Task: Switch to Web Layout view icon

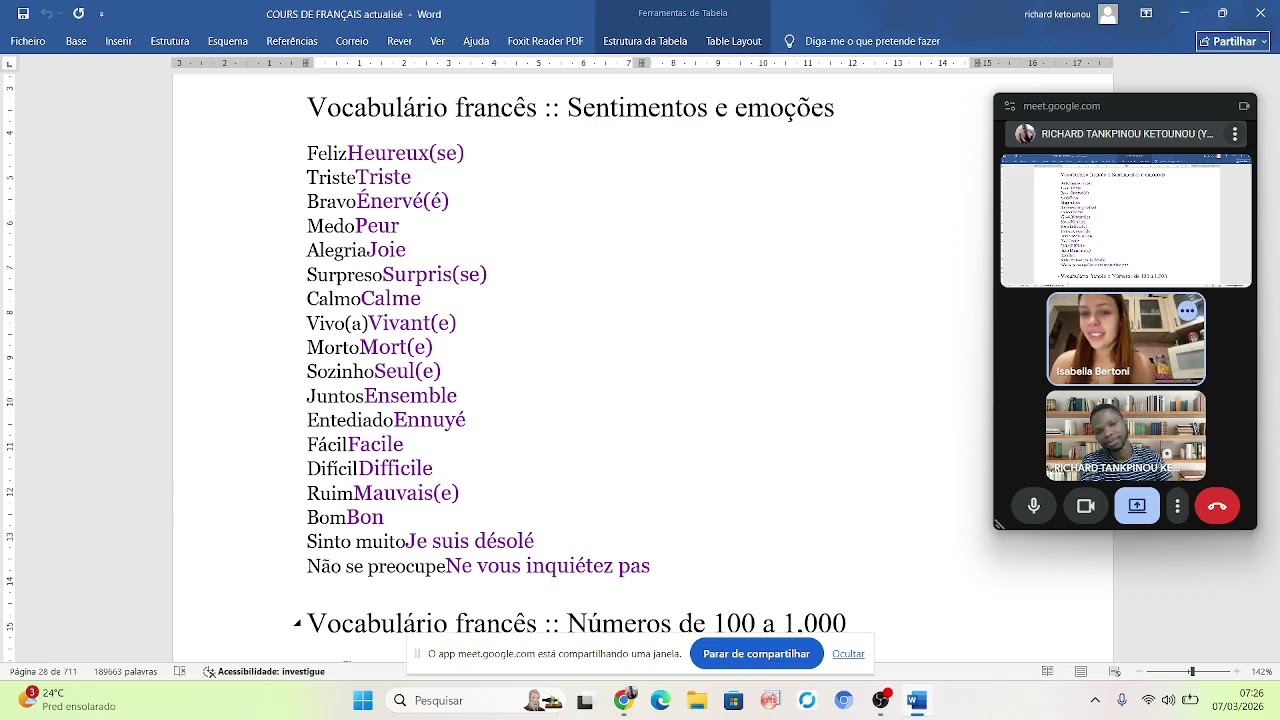Action: click(1115, 671)
